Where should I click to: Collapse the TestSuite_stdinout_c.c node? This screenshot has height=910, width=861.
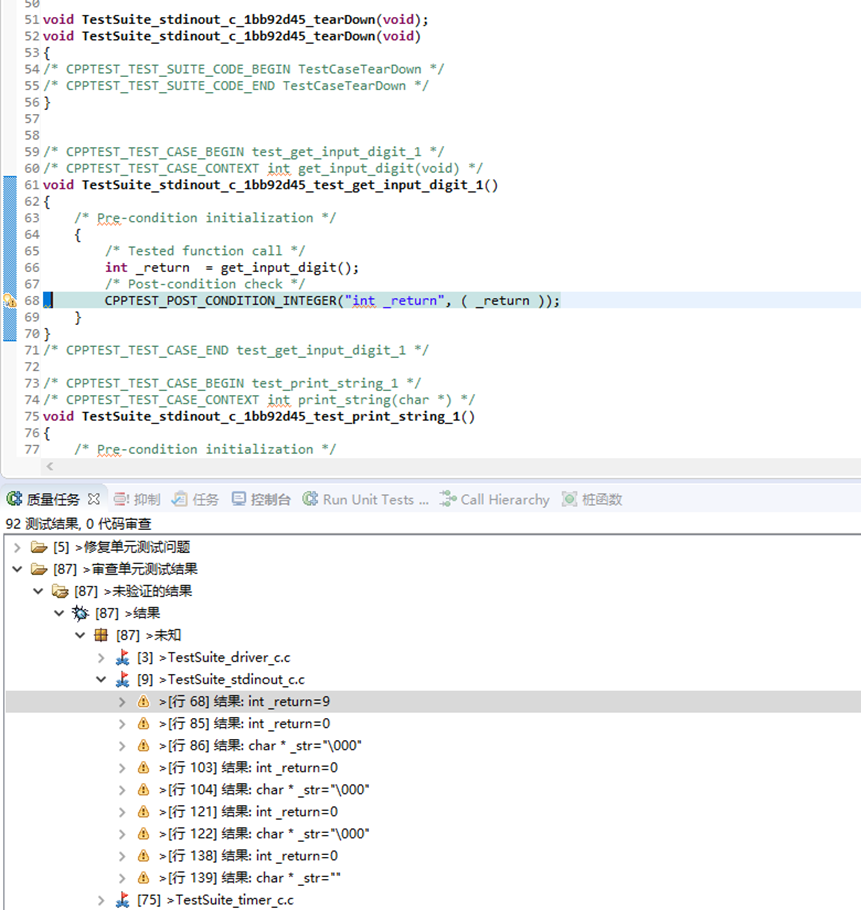click(x=101, y=679)
